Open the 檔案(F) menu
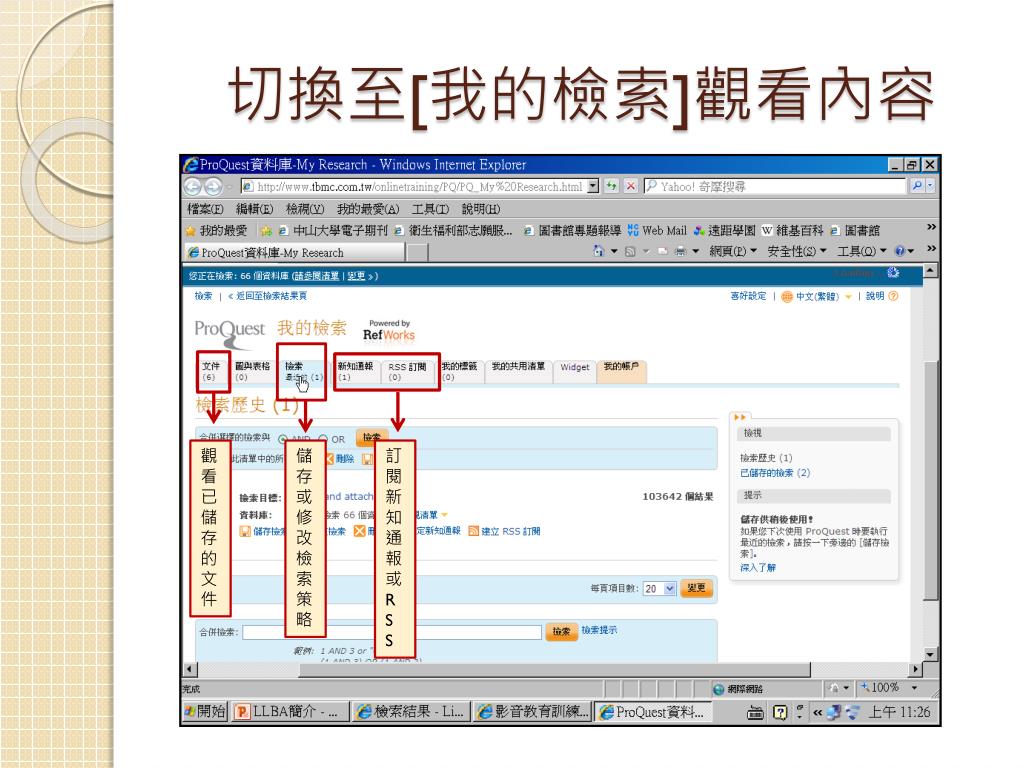Viewport: 1024px width, 768px height. click(x=206, y=209)
